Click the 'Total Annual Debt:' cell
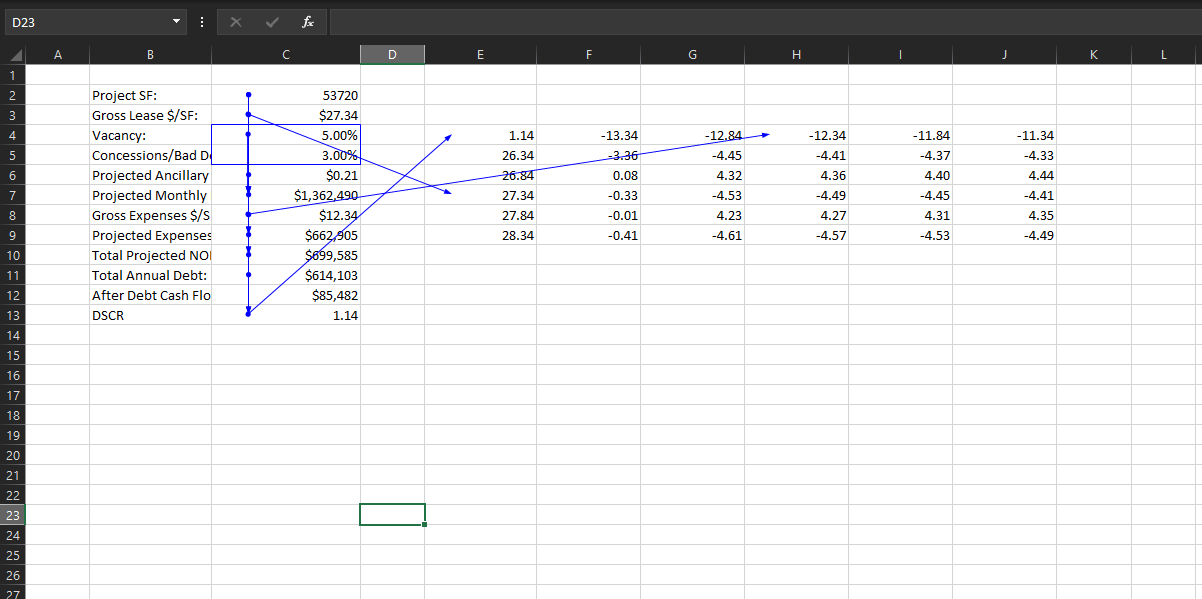 point(150,275)
